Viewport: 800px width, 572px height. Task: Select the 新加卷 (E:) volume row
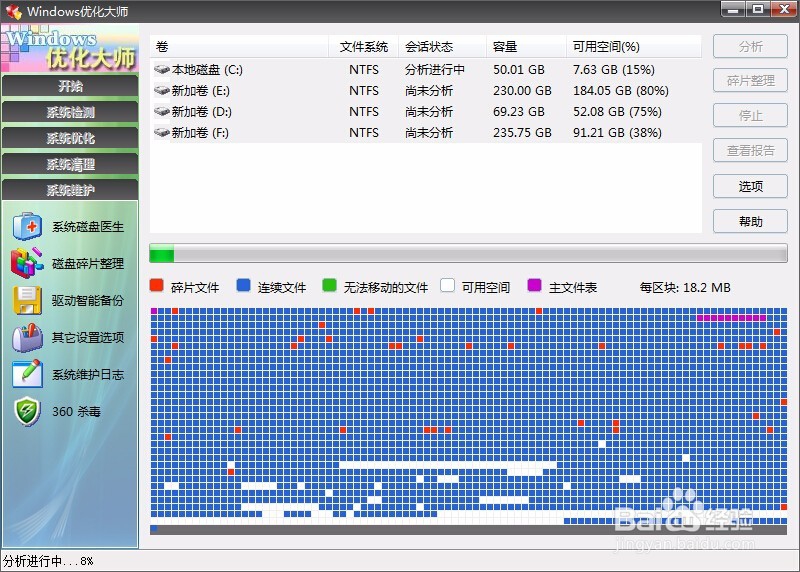(x=426, y=90)
